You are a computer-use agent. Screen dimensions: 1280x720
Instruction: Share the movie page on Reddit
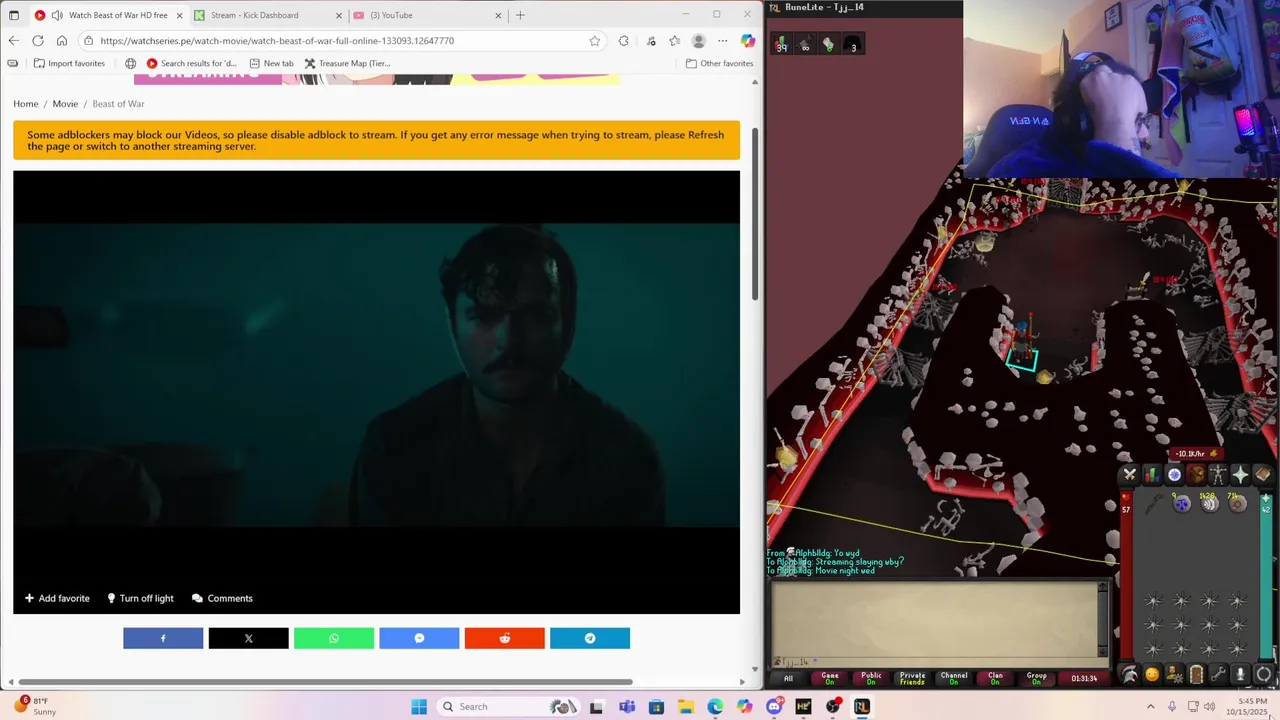point(504,638)
